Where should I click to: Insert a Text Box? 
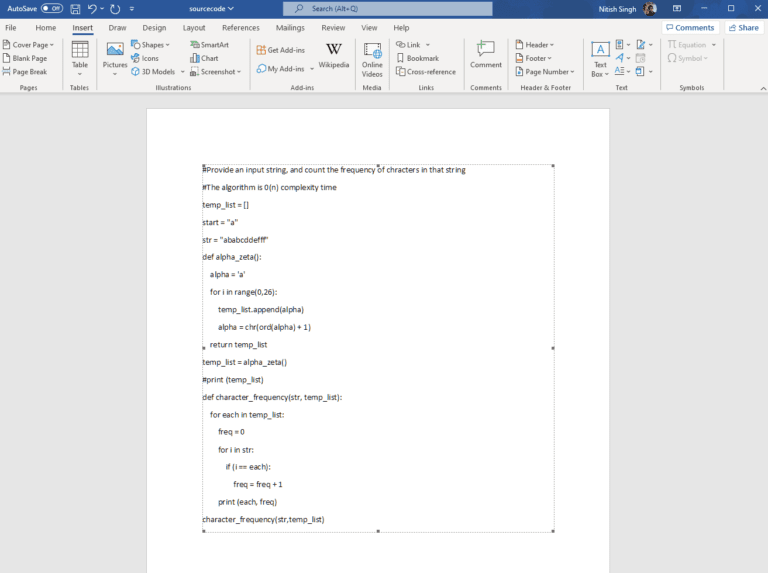click(x=600, y=58)
